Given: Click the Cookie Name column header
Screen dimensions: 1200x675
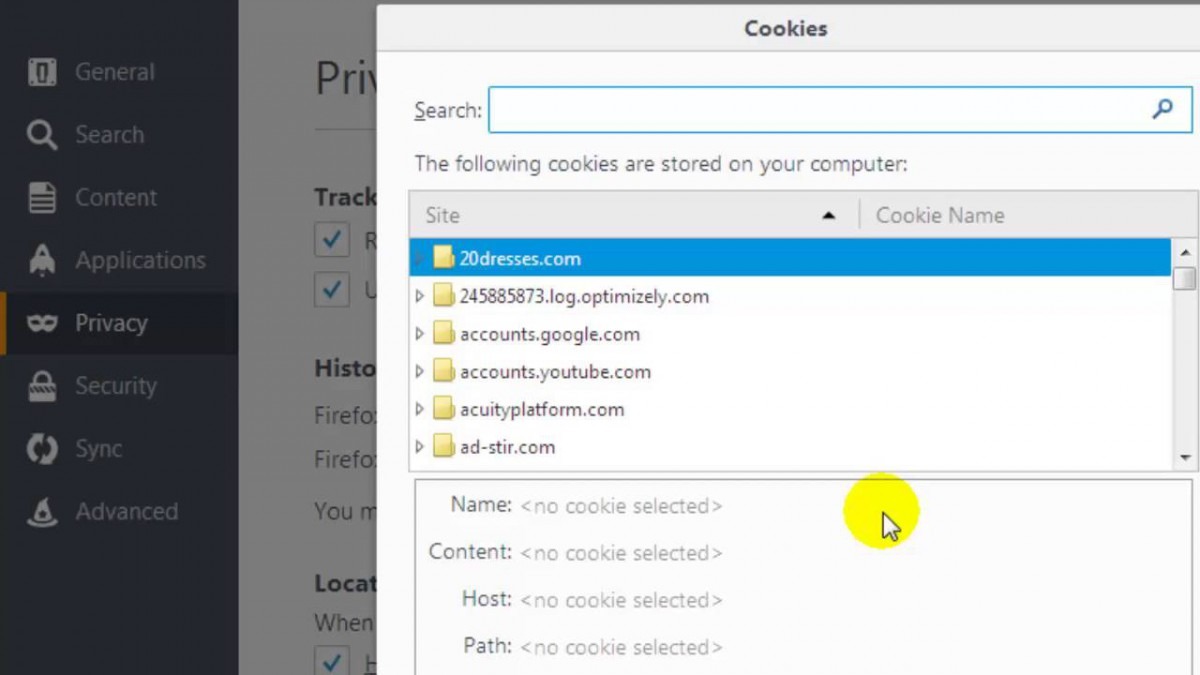Looking at the screenshot, I should click(x=939, y=214).
